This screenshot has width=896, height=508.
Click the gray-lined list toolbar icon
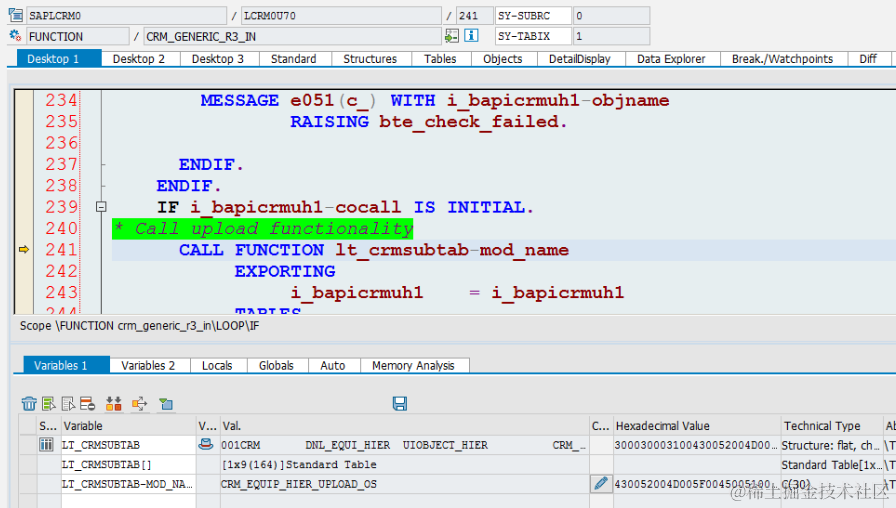point(69,404)
